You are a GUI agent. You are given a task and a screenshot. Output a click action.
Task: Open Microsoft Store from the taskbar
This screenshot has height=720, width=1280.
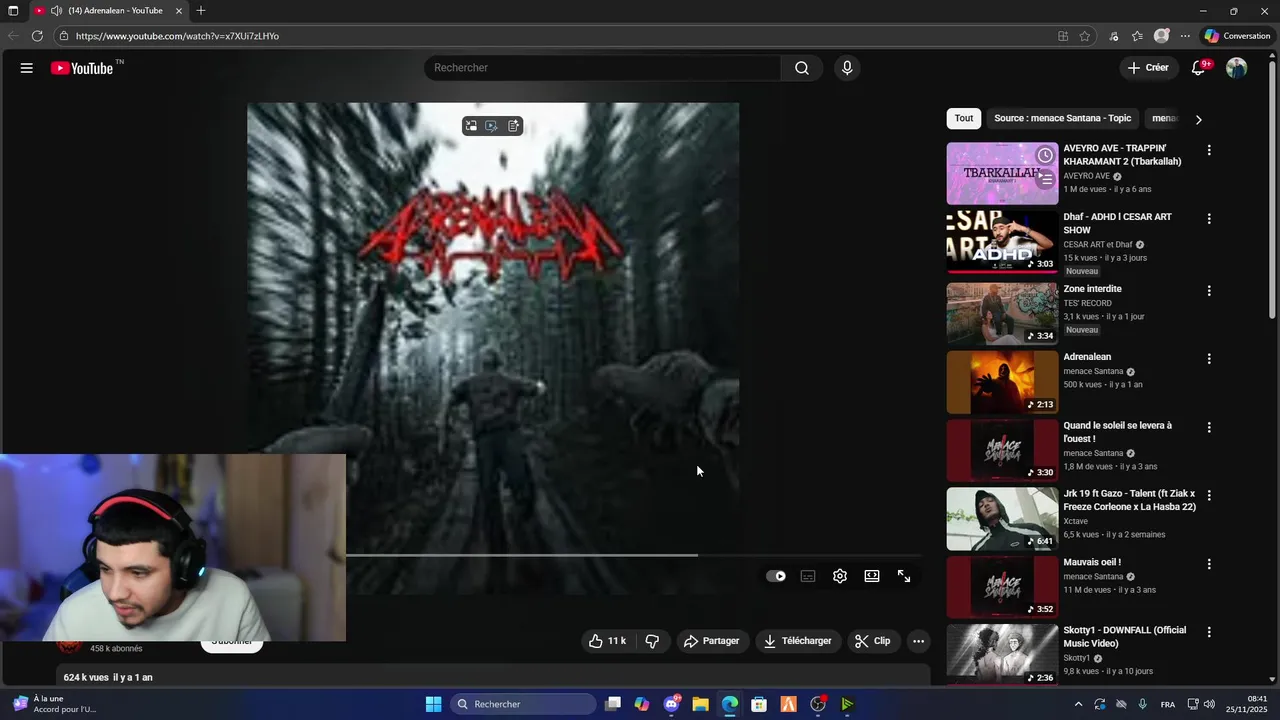pos(759,704)
